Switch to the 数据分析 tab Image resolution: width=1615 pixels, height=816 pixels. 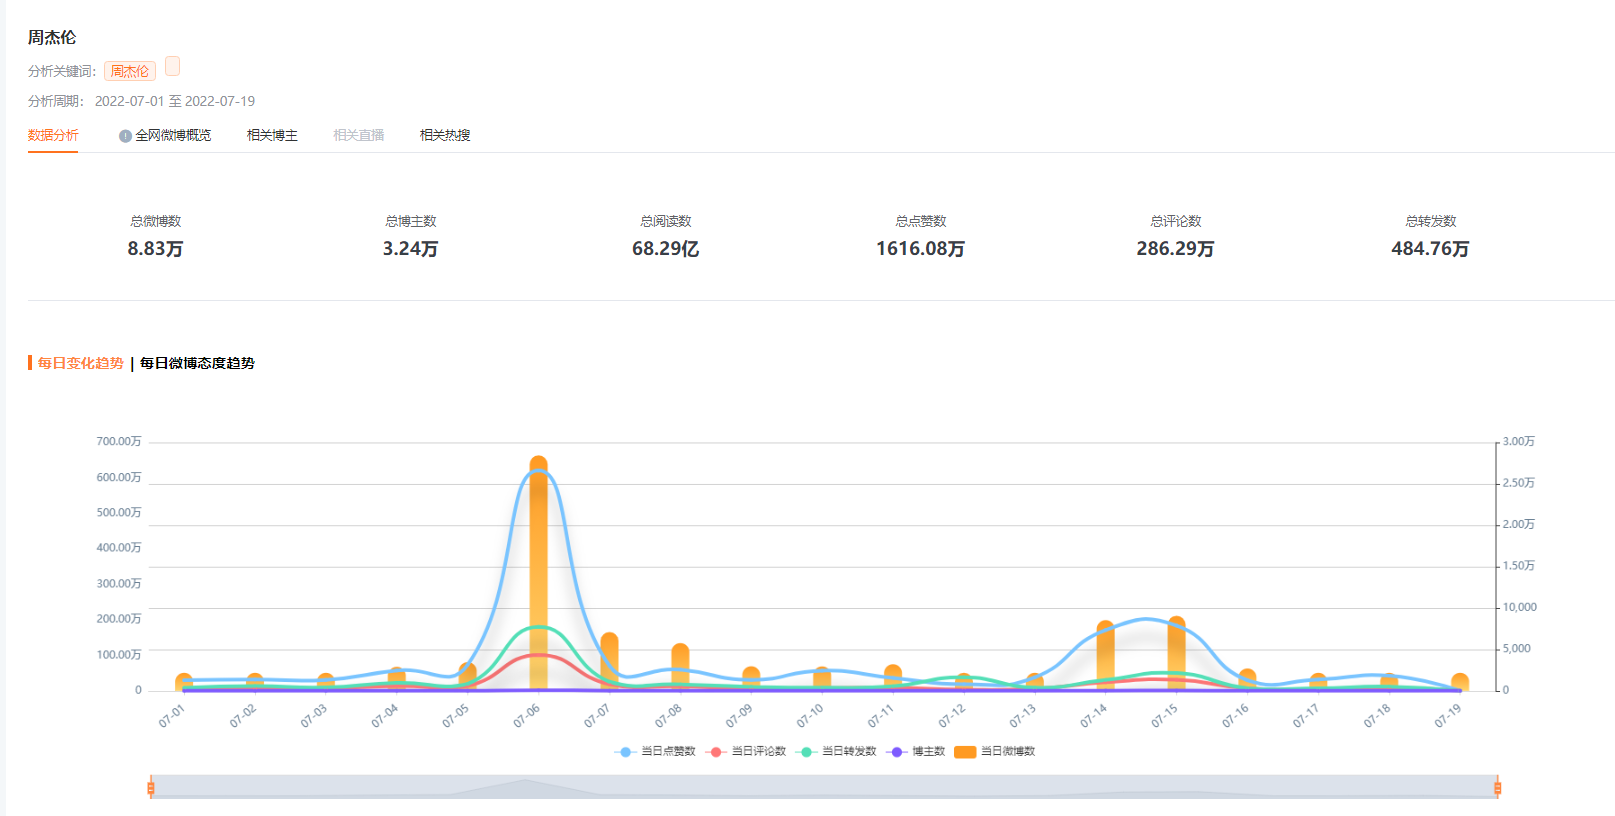53,135
